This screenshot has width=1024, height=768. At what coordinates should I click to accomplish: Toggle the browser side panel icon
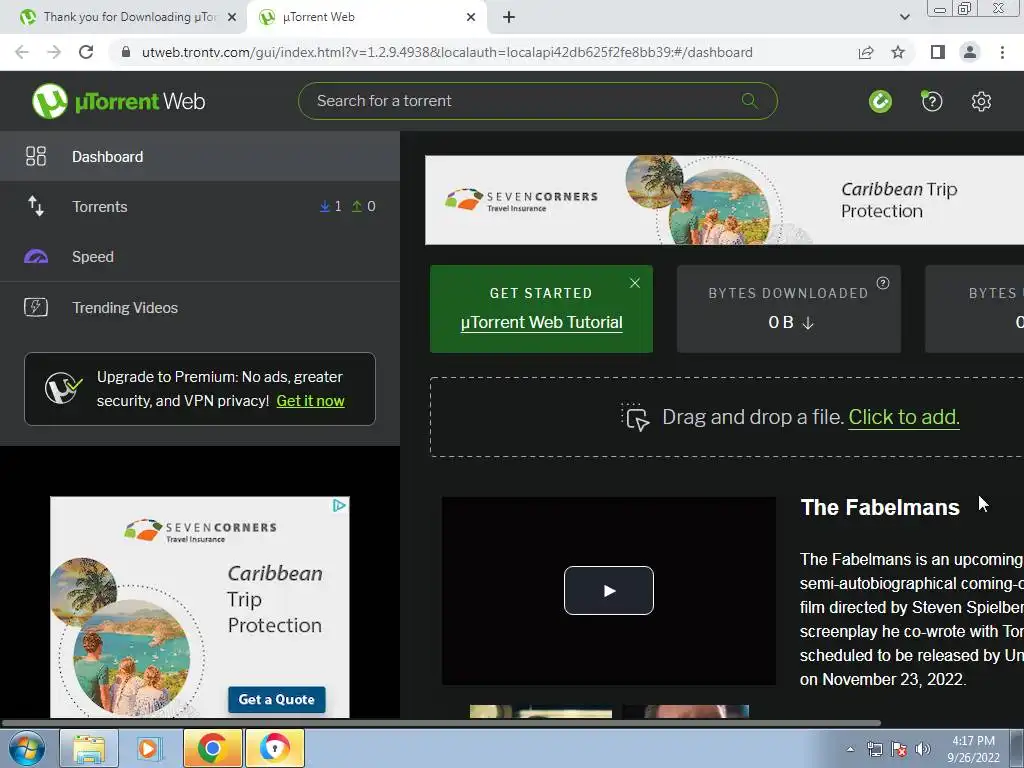938,52
